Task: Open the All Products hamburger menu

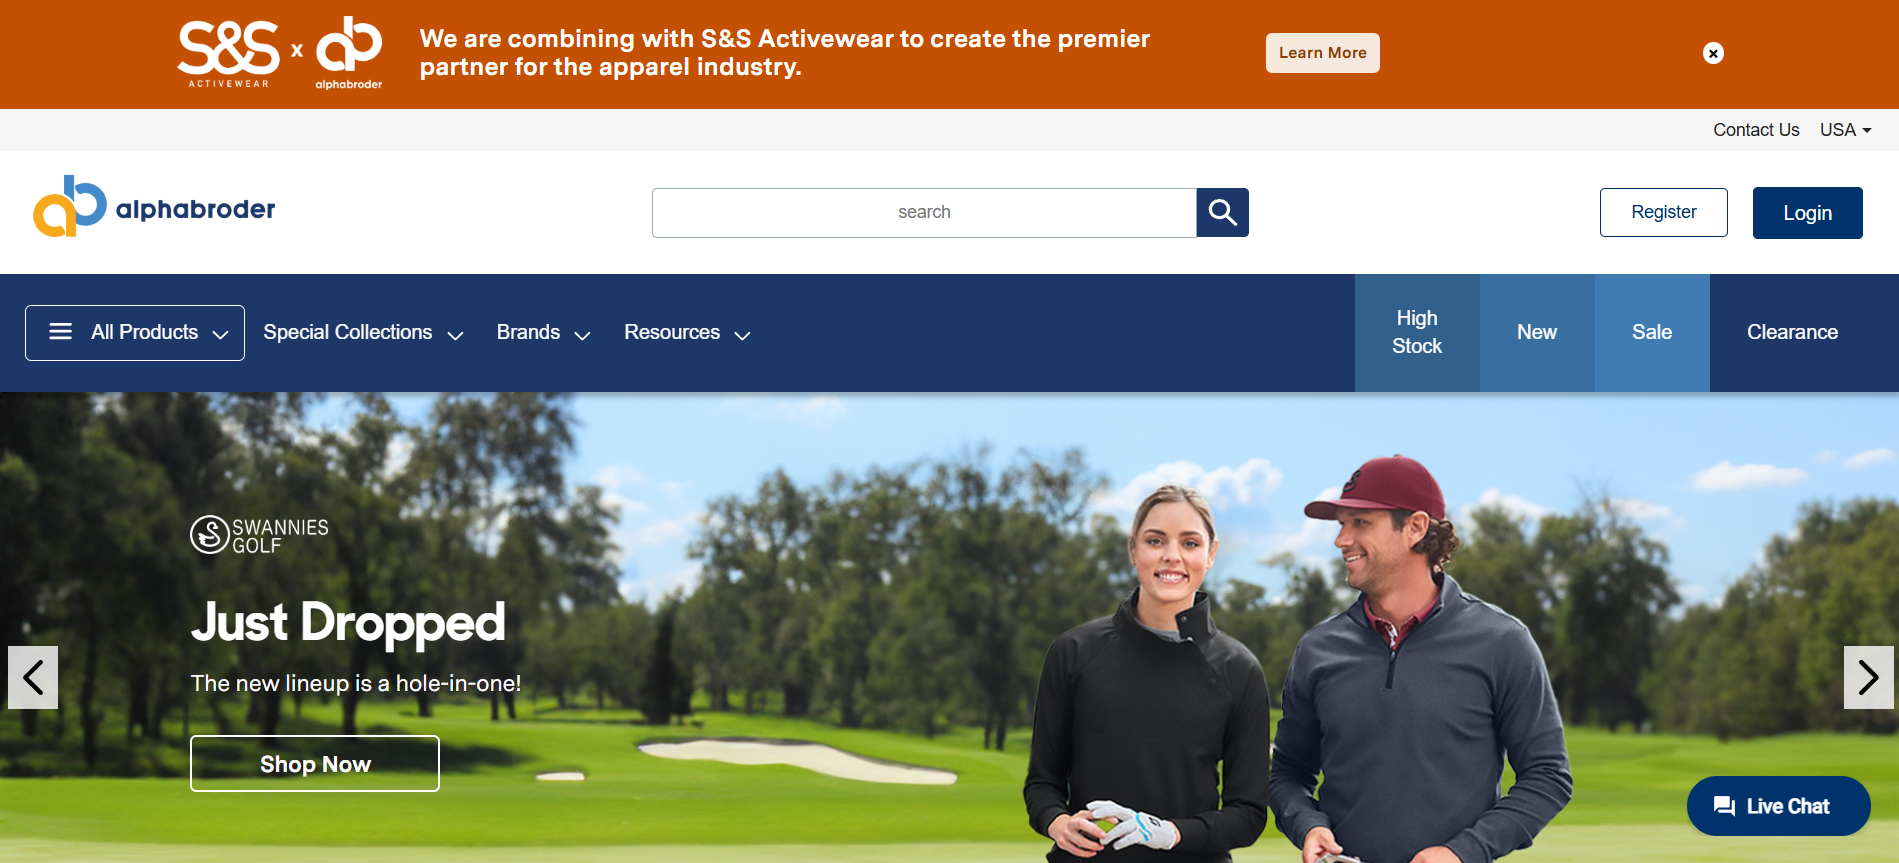Action: pos(135,333)
